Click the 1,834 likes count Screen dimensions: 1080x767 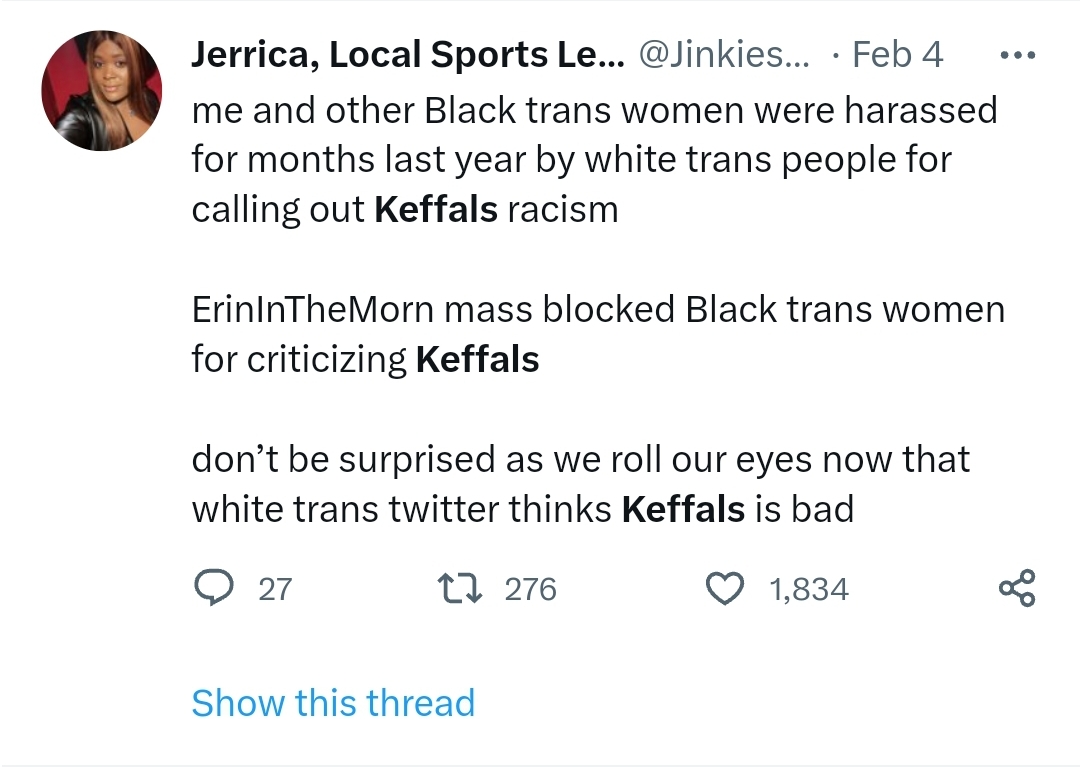click(x=809, y=590)
